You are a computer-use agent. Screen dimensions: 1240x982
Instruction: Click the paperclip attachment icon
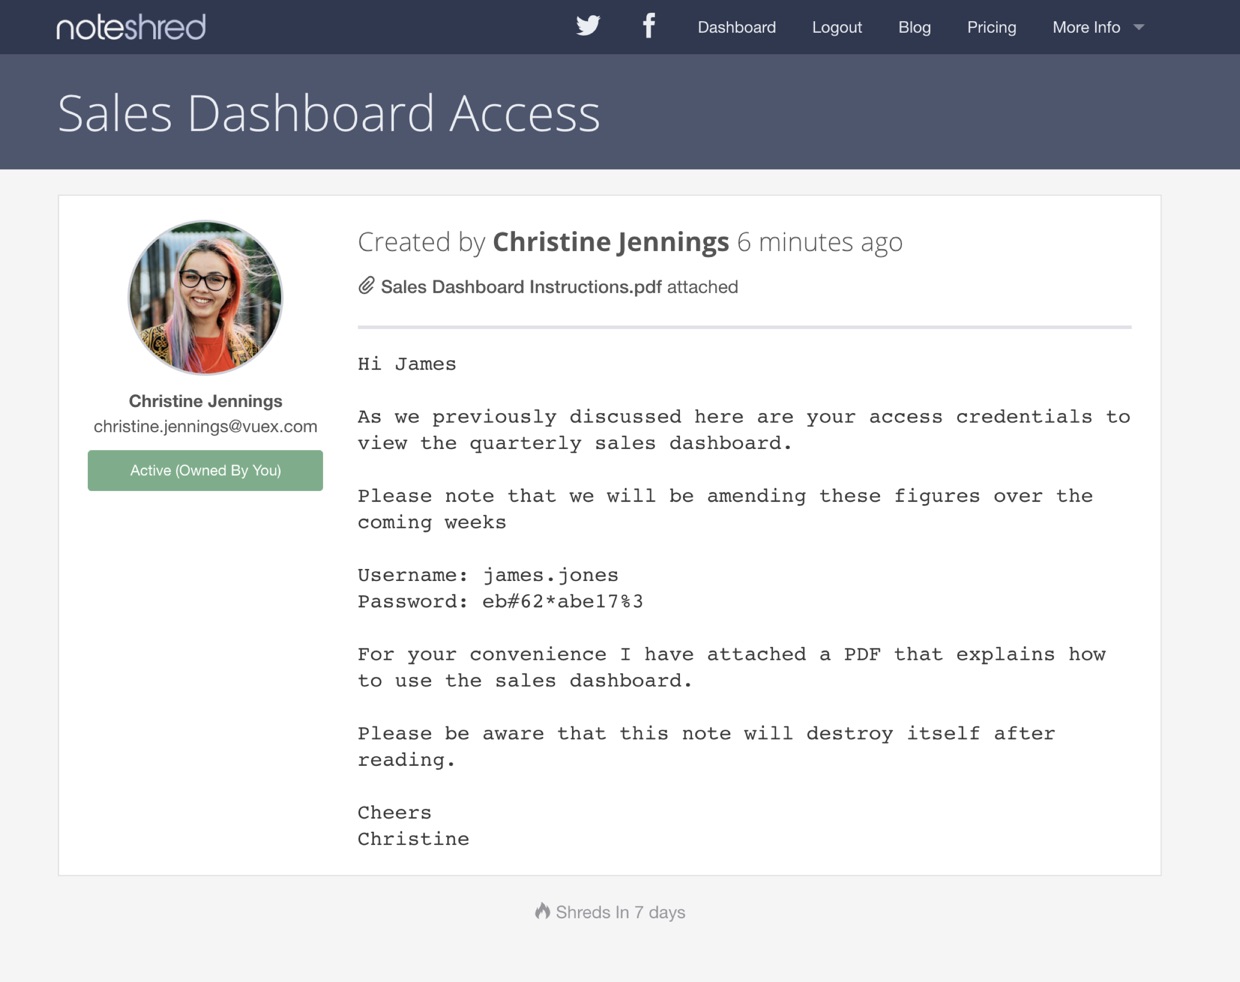pyautogui.click(x=367, y=287)
